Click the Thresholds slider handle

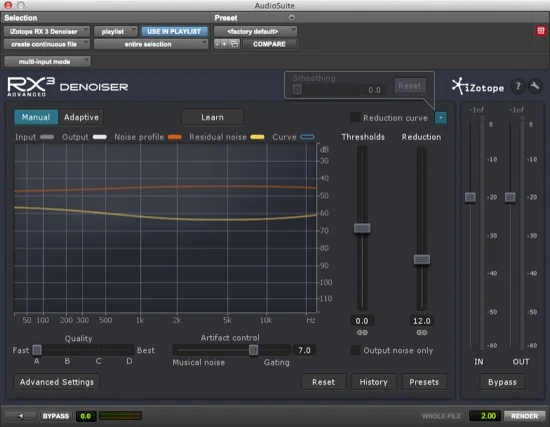(362, 228)
